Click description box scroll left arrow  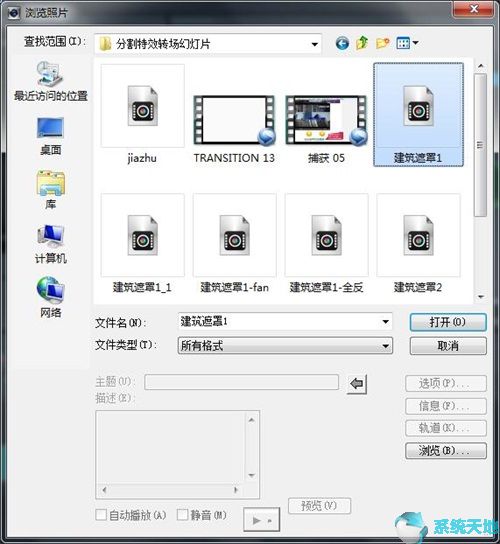click(x=104, y=490)
